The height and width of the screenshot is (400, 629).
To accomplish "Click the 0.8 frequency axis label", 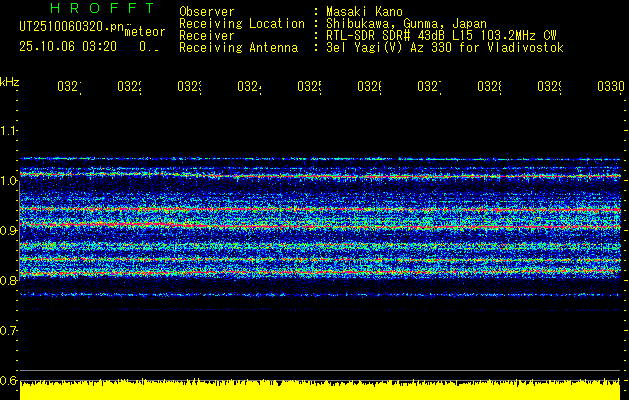I will [8, 281].
